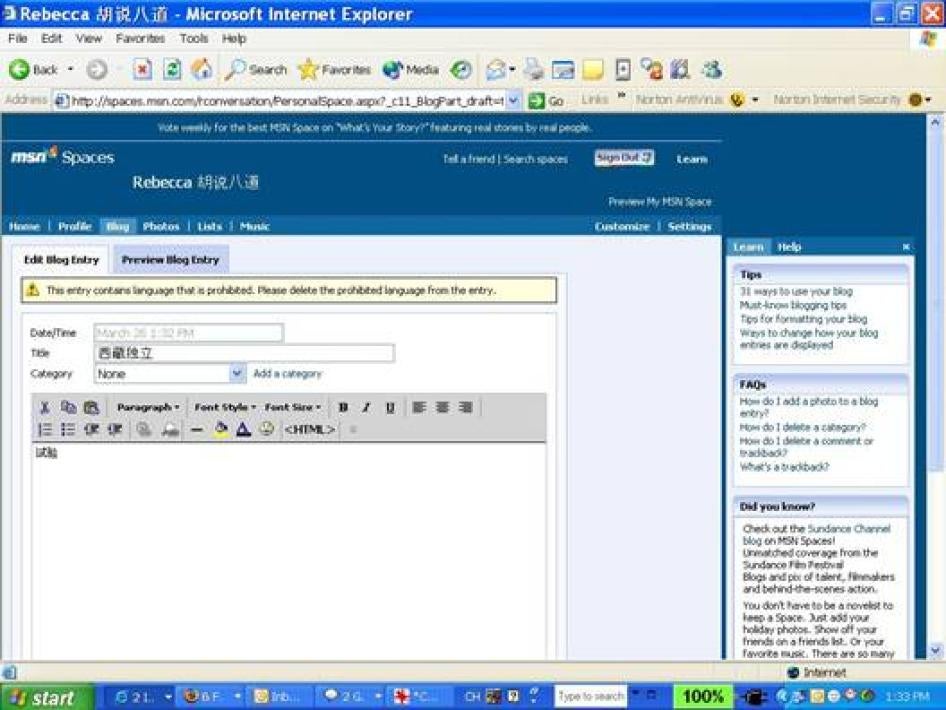Image resolution: width=946 pixels, height=710 pixels.
Task: Click into the blog Title input field
Action: (x=244, y=353)
